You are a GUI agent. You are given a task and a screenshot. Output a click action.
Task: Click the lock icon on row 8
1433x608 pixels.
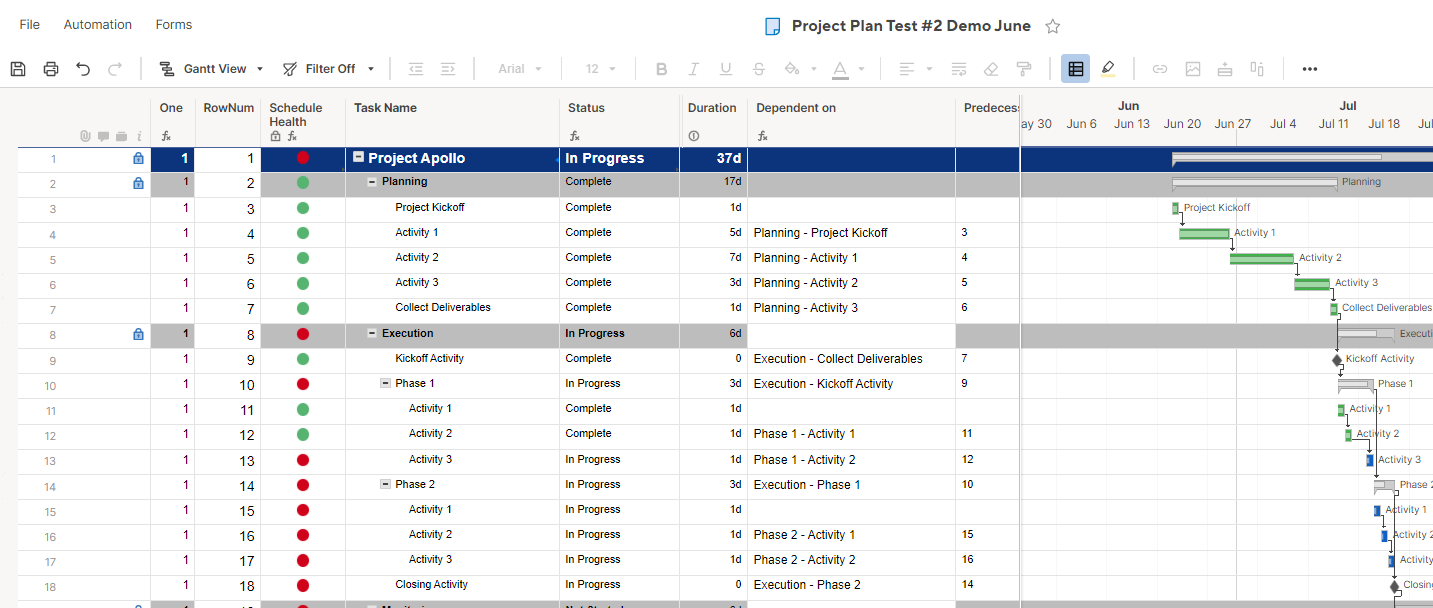pyautogui.click(x=138, y=334)
